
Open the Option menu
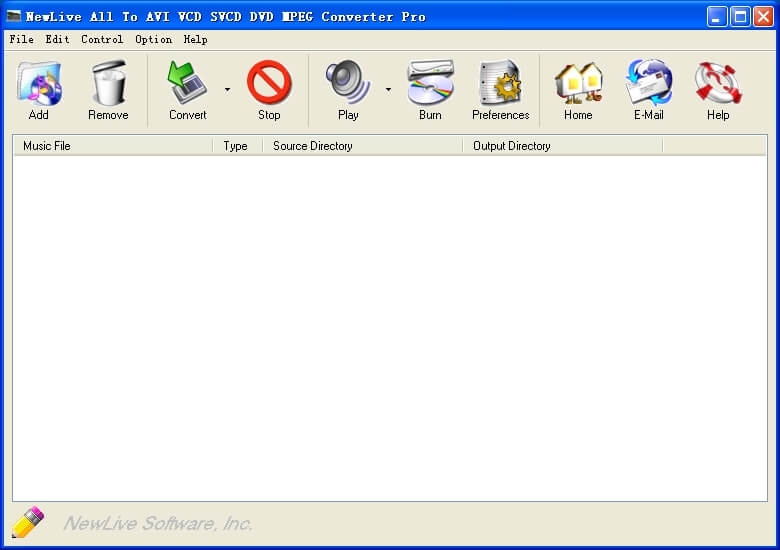pyautogui.click(x=153, y=39)
